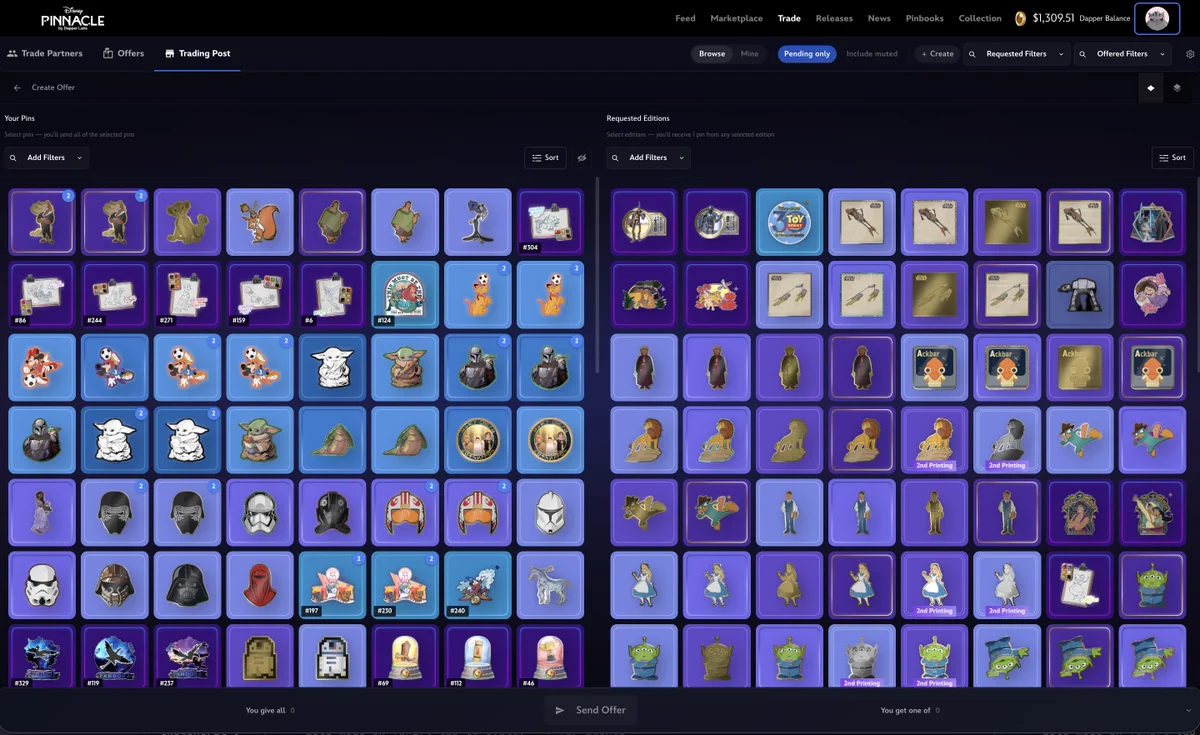Screen dimensions: 1200x735
Task: Select the pin numbered #46
Action: tap(550, 657)
